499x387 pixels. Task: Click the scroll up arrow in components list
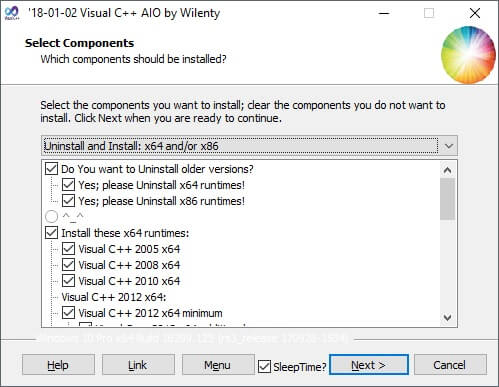(448, 170)
